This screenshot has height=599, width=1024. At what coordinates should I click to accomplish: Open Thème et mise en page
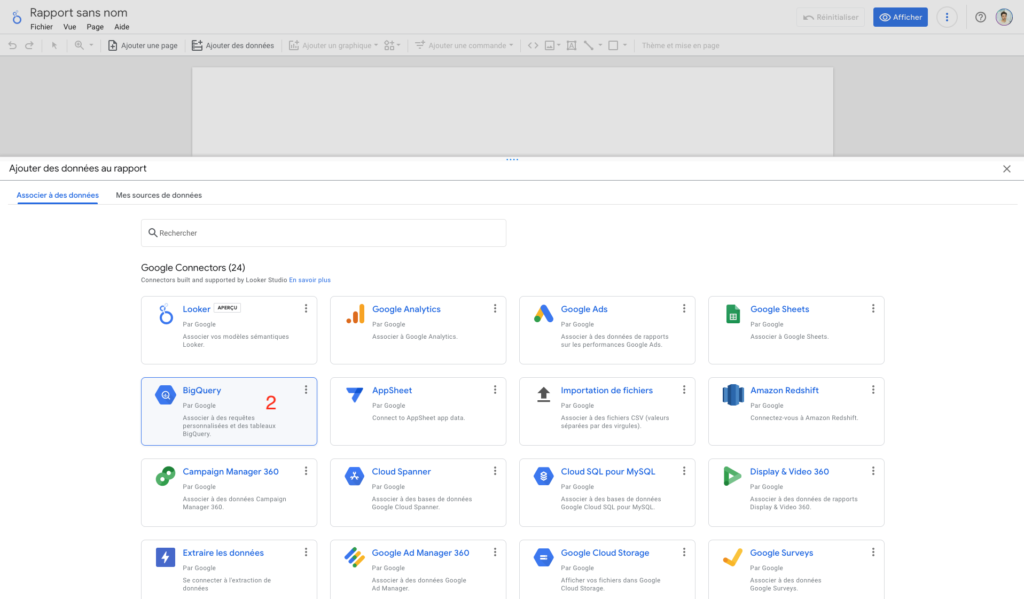click(x=680, y=45)
